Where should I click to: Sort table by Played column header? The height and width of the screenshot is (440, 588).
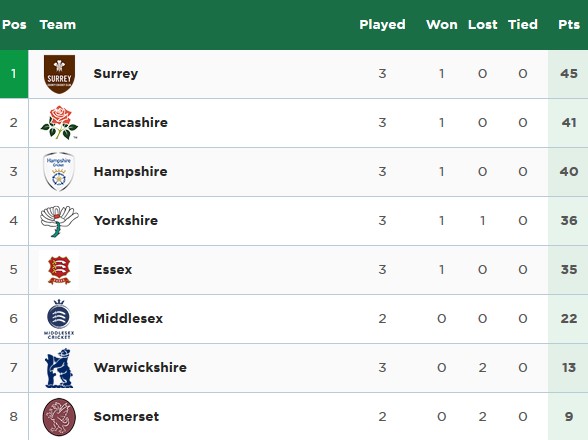point(382,25)
